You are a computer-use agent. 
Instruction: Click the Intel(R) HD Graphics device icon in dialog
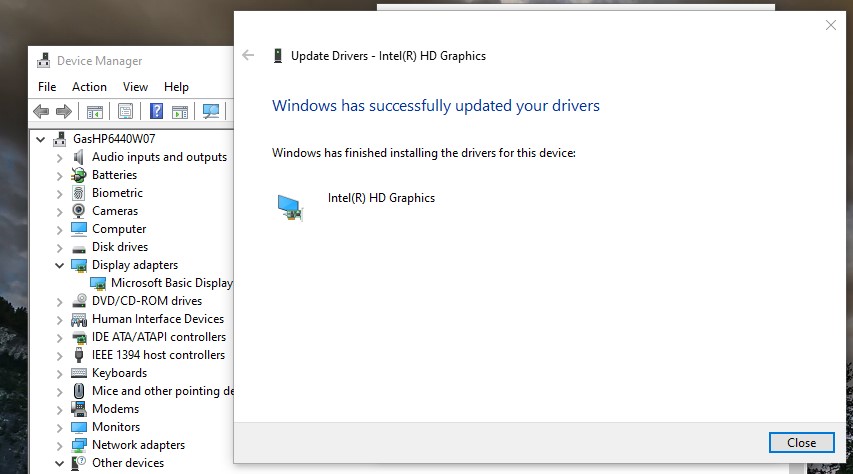tap(290, 207)
